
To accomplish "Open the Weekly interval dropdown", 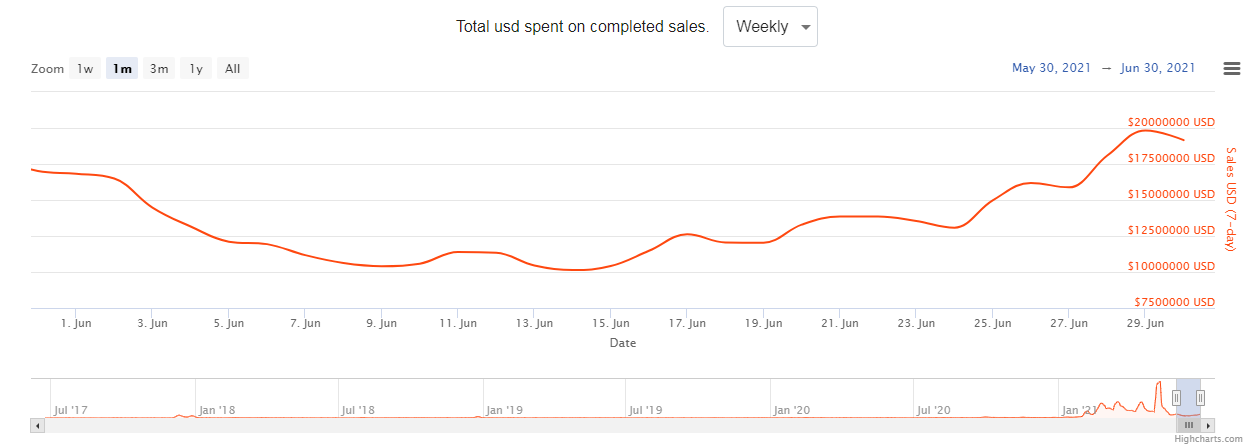I will point(770,27).
